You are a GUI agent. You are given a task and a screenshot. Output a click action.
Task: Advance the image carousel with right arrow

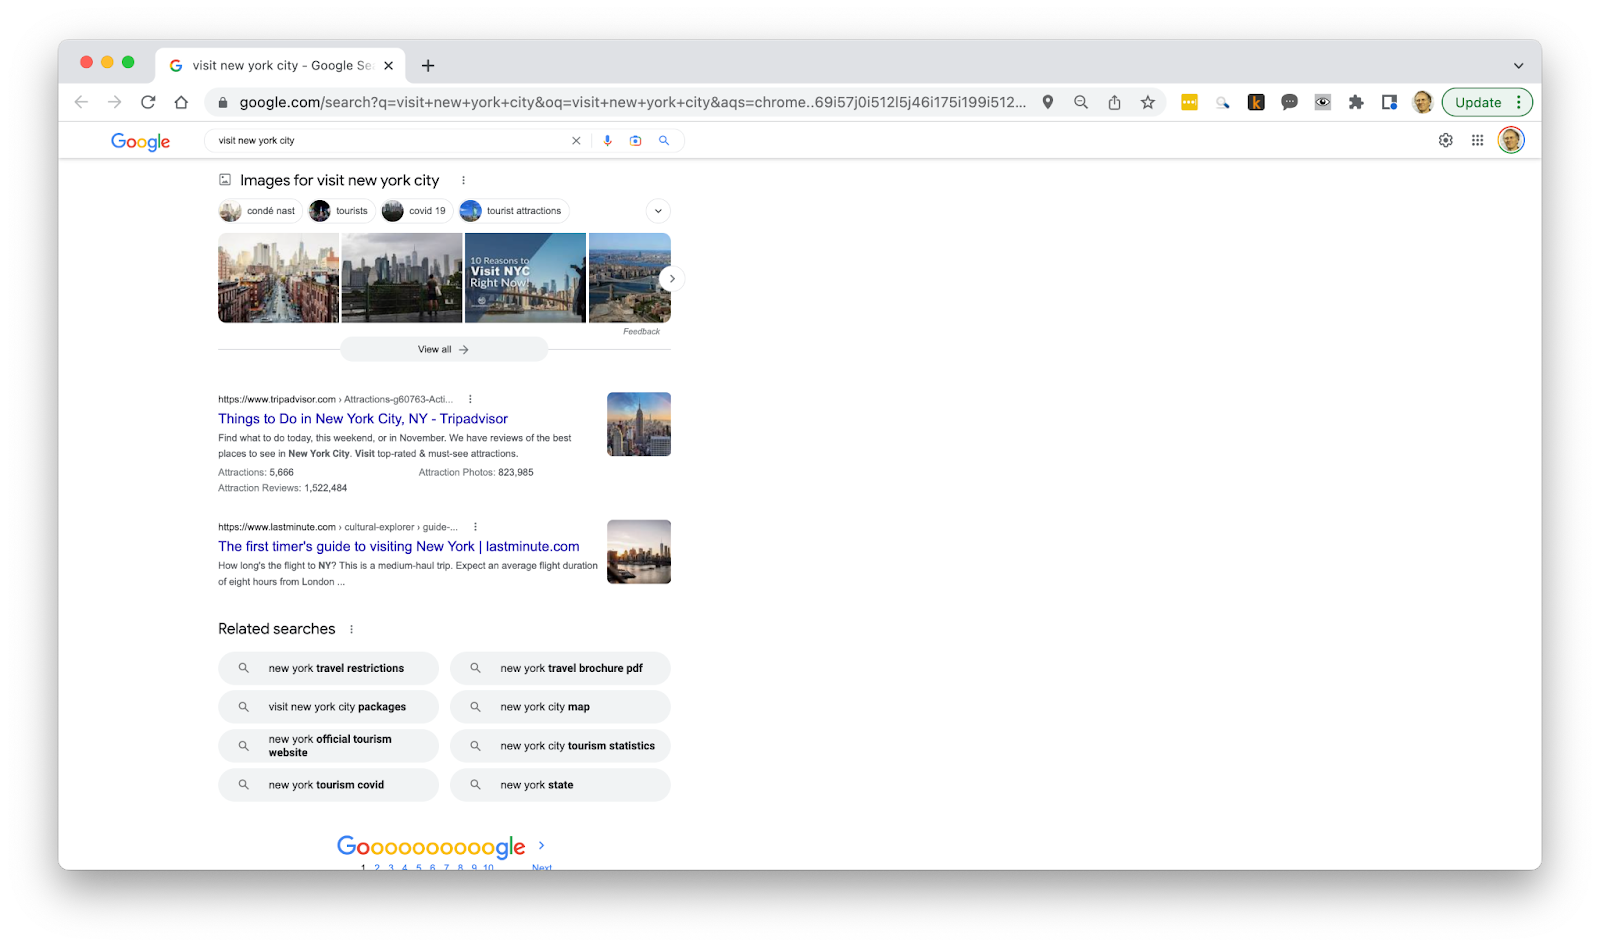pyautogui.click(x=672, y=279)
